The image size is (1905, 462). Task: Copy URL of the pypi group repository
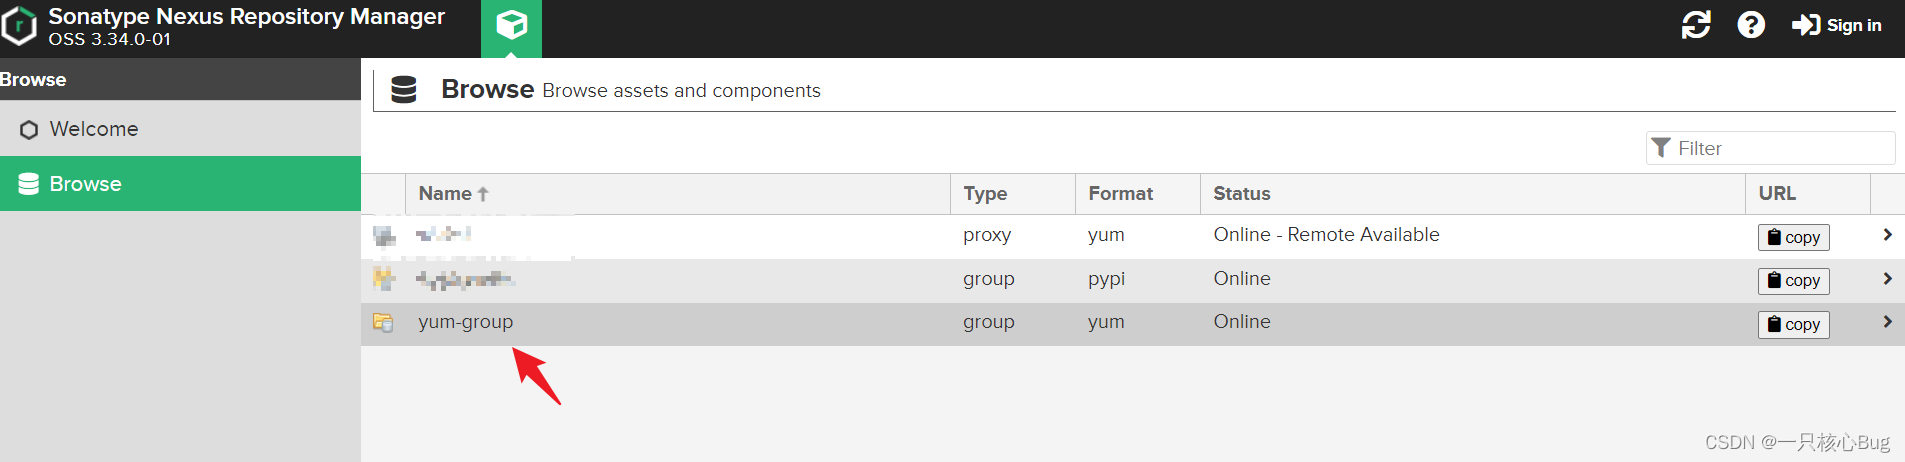(1793, 281)
